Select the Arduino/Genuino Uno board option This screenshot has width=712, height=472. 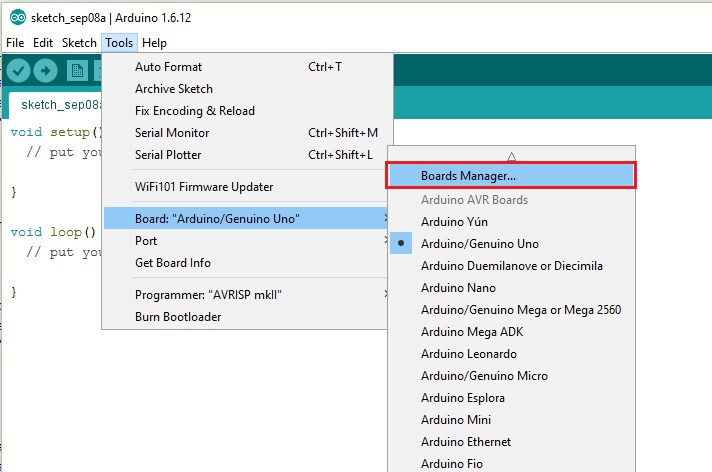[511, 243]
